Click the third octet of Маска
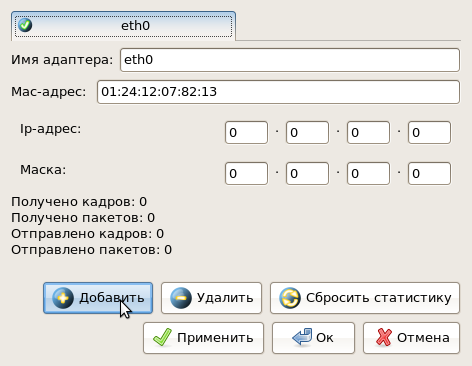472x366 pixels. coord(368,173)
